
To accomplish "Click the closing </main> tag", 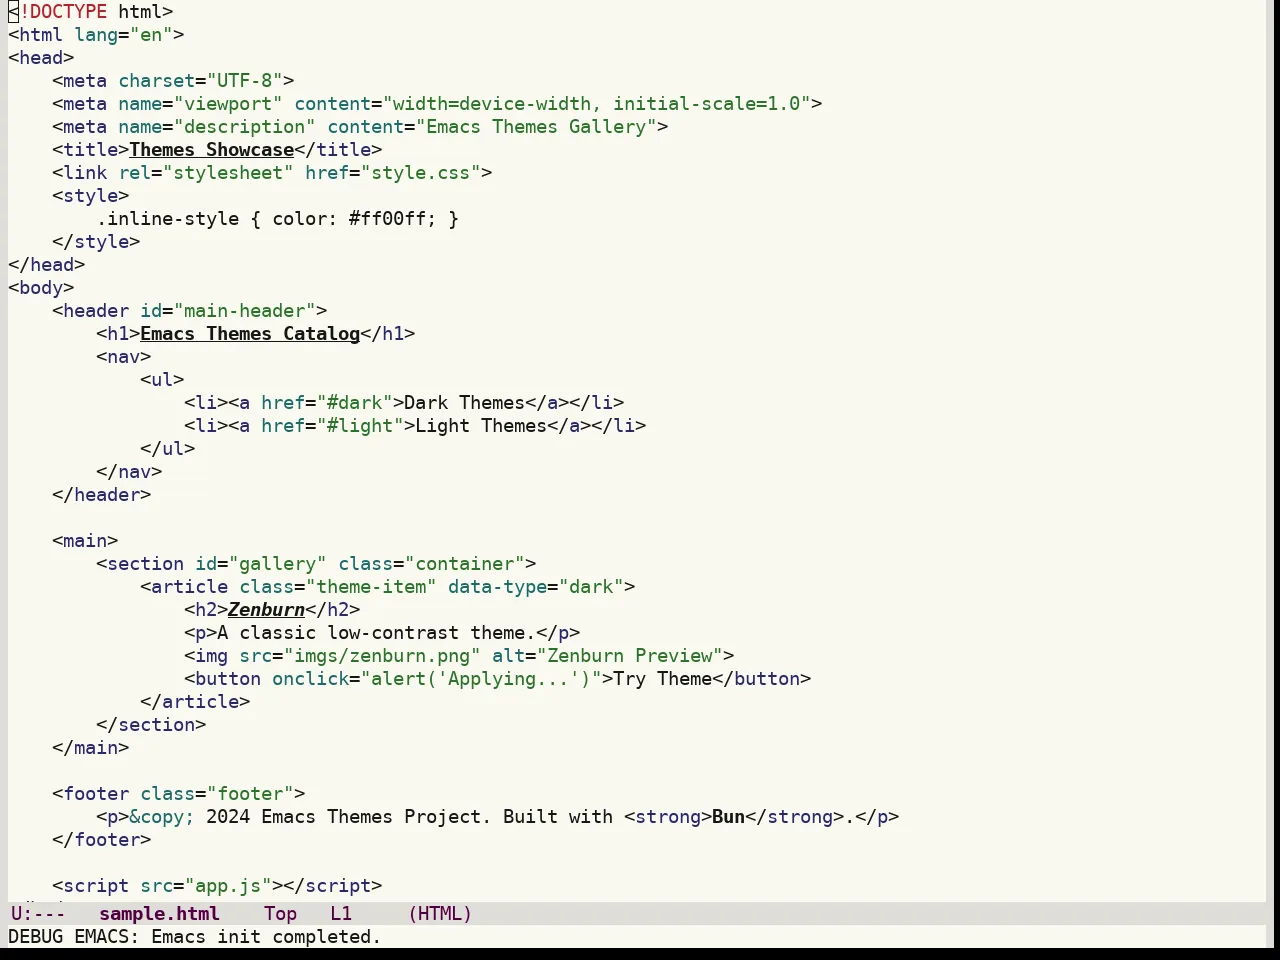I will (x=91, y=748).
